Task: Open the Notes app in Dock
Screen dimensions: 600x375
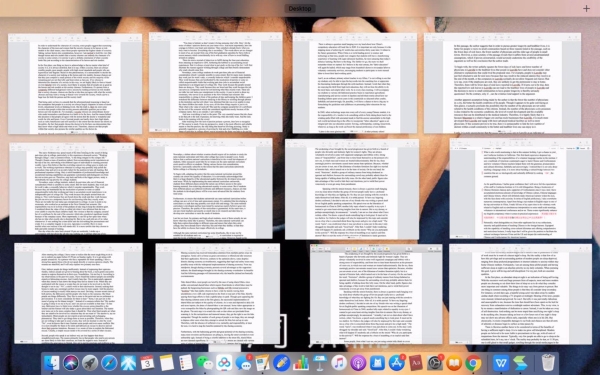Action: pos(166,362)
